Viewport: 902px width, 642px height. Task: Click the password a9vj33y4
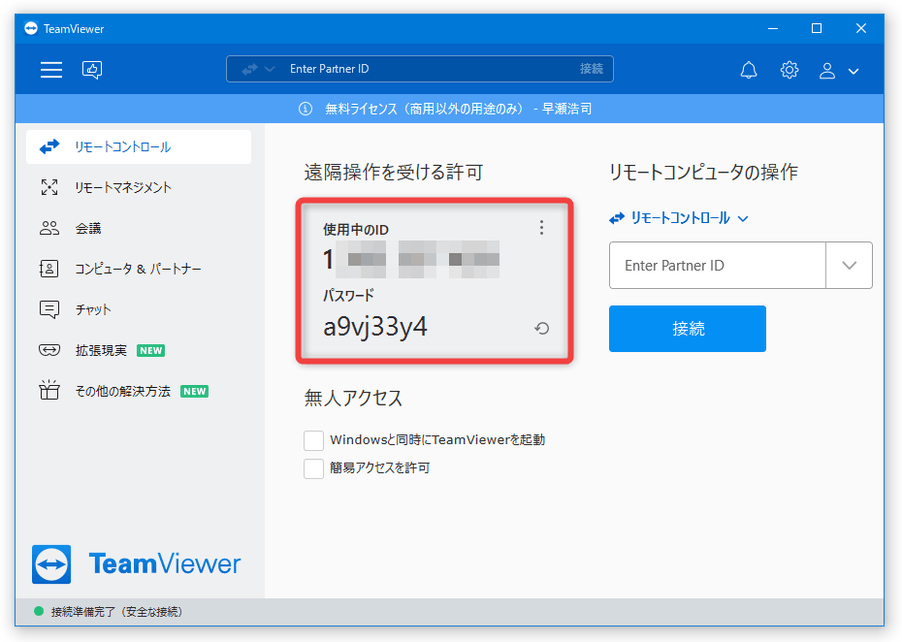click(375, 327)
